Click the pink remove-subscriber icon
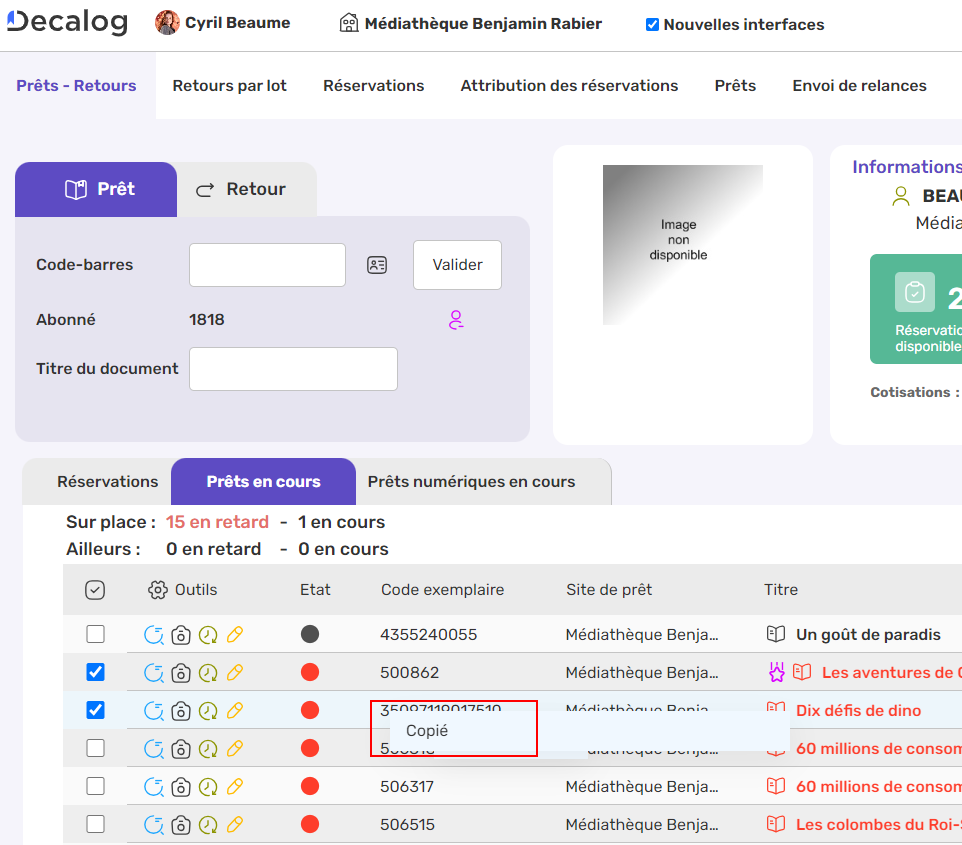Image resolution: width=962 pixels, height=845 pixels. point(456,320)
